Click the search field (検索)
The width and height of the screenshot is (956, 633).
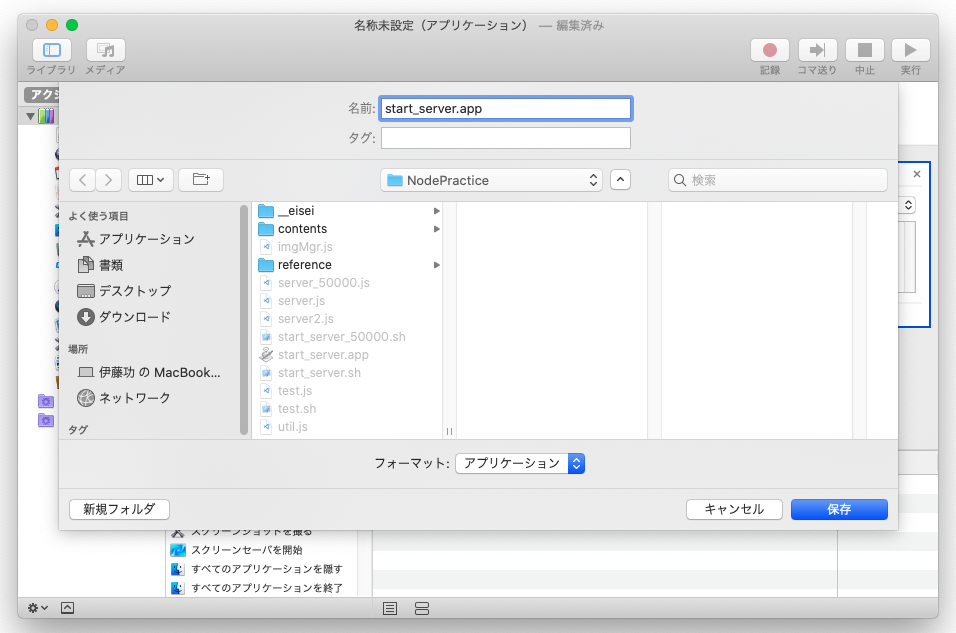pos(778,180)
